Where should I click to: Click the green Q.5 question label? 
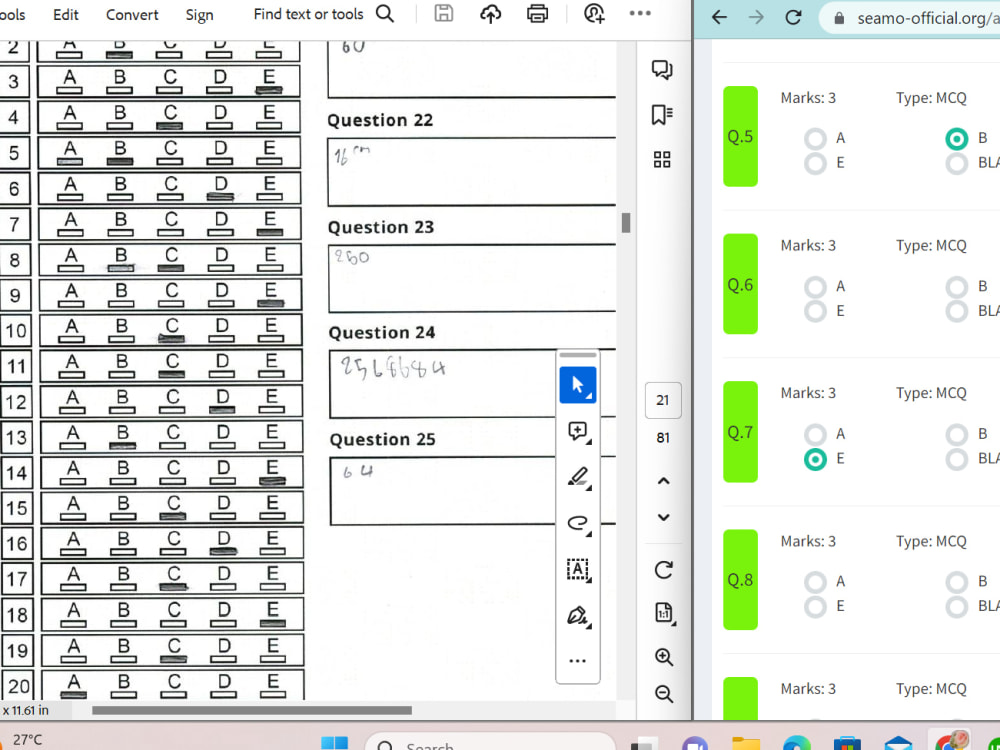740,136
